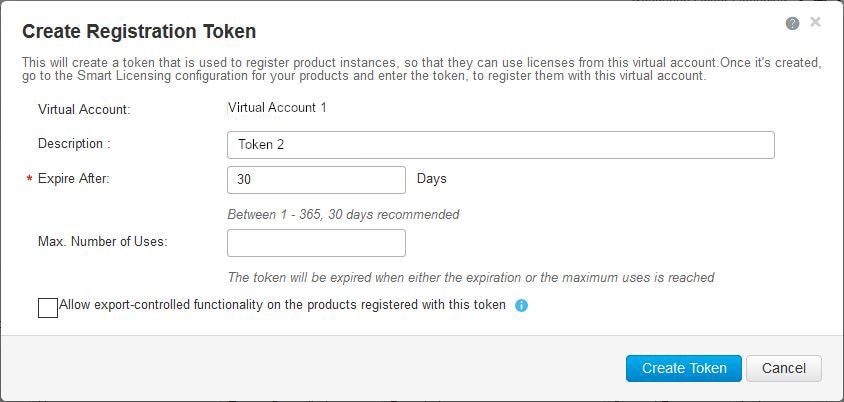
Task: Click the red required asterisk beside Expire After
Action: (29, 179)
